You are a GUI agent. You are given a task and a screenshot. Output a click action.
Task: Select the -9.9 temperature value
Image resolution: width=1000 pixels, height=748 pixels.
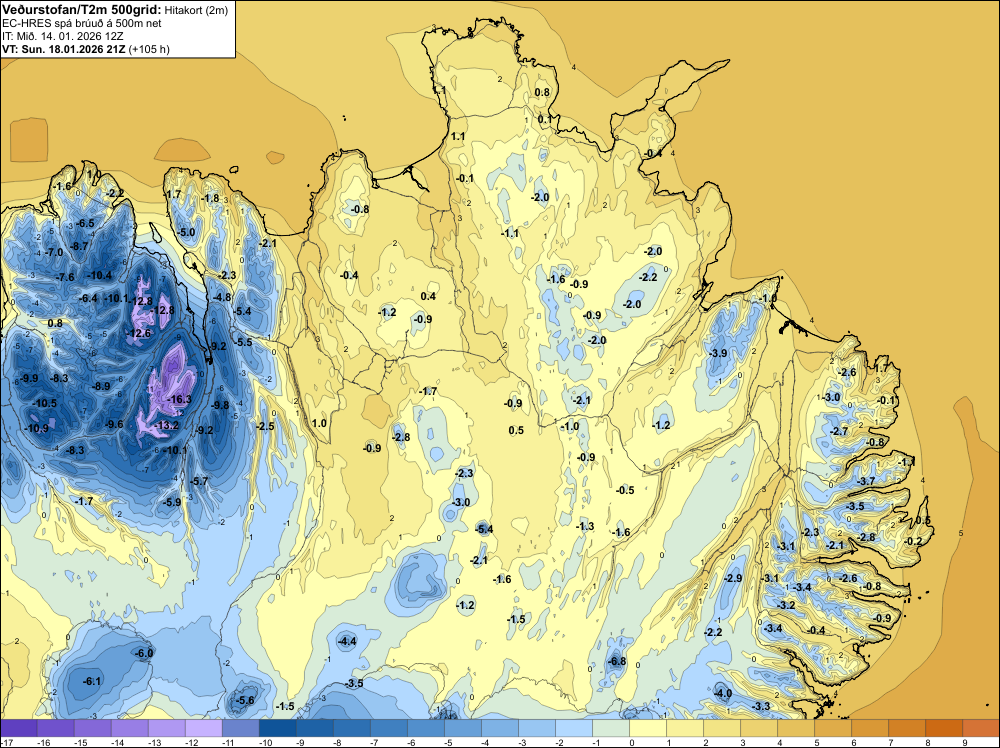pos(29,378)
